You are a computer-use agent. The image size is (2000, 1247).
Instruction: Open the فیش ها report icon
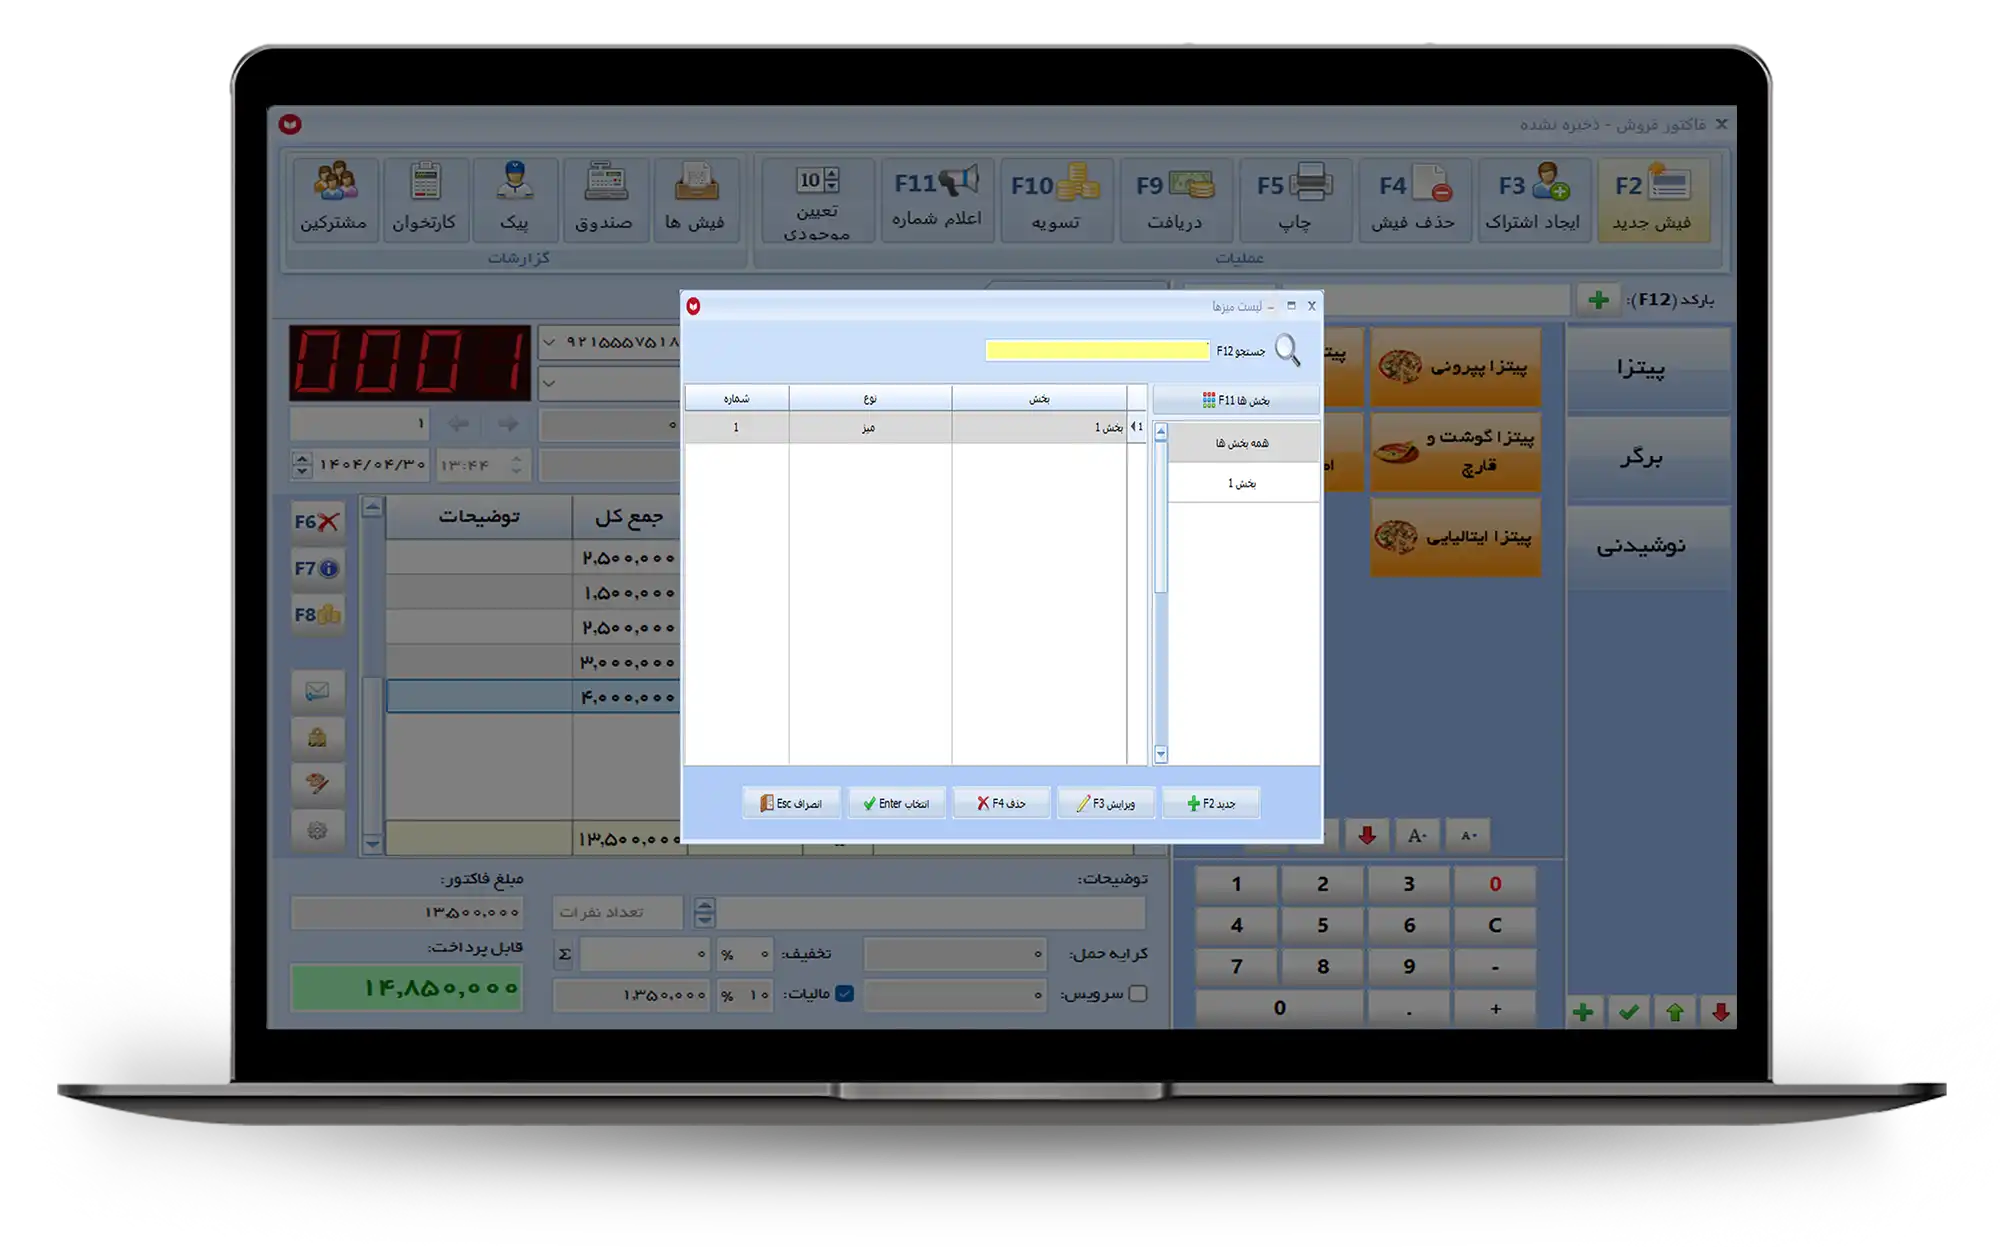coord(695,199)
